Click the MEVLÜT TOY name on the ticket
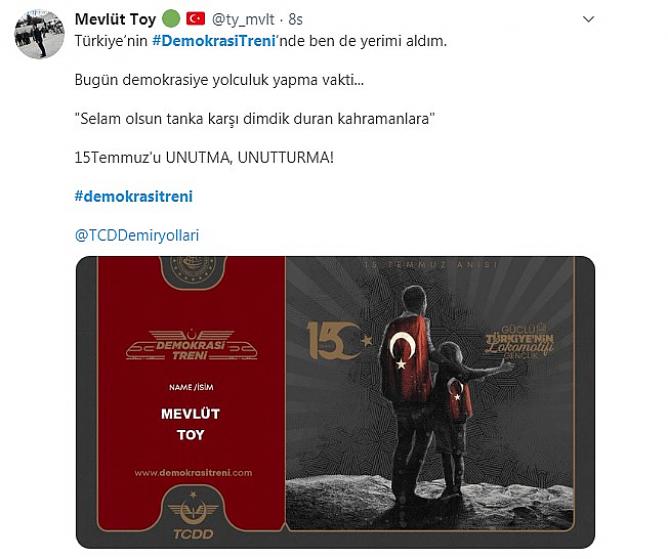This screenshot has height=559, width=668. click(190, 424)
